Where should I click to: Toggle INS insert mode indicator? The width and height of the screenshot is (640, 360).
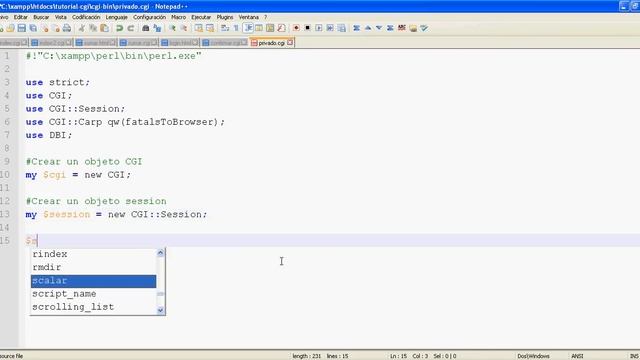[634, 356]
